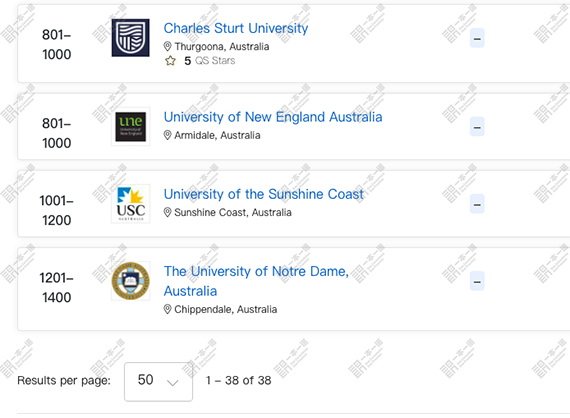Click the QS Stars star icon

(x=170, y=61)
